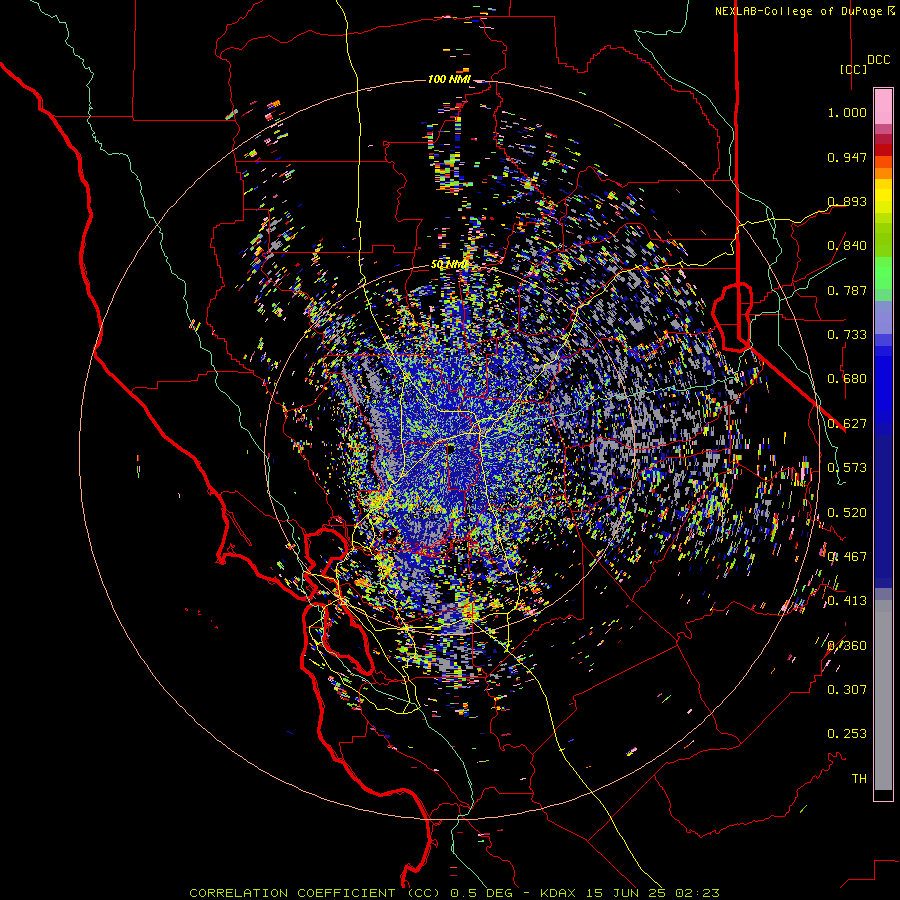Select the 0.840 scale value

[847, 246]
